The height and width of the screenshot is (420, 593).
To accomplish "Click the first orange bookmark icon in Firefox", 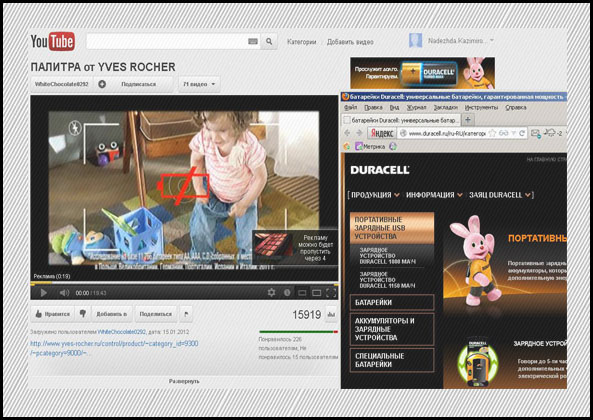I will [x=346, y=146].
